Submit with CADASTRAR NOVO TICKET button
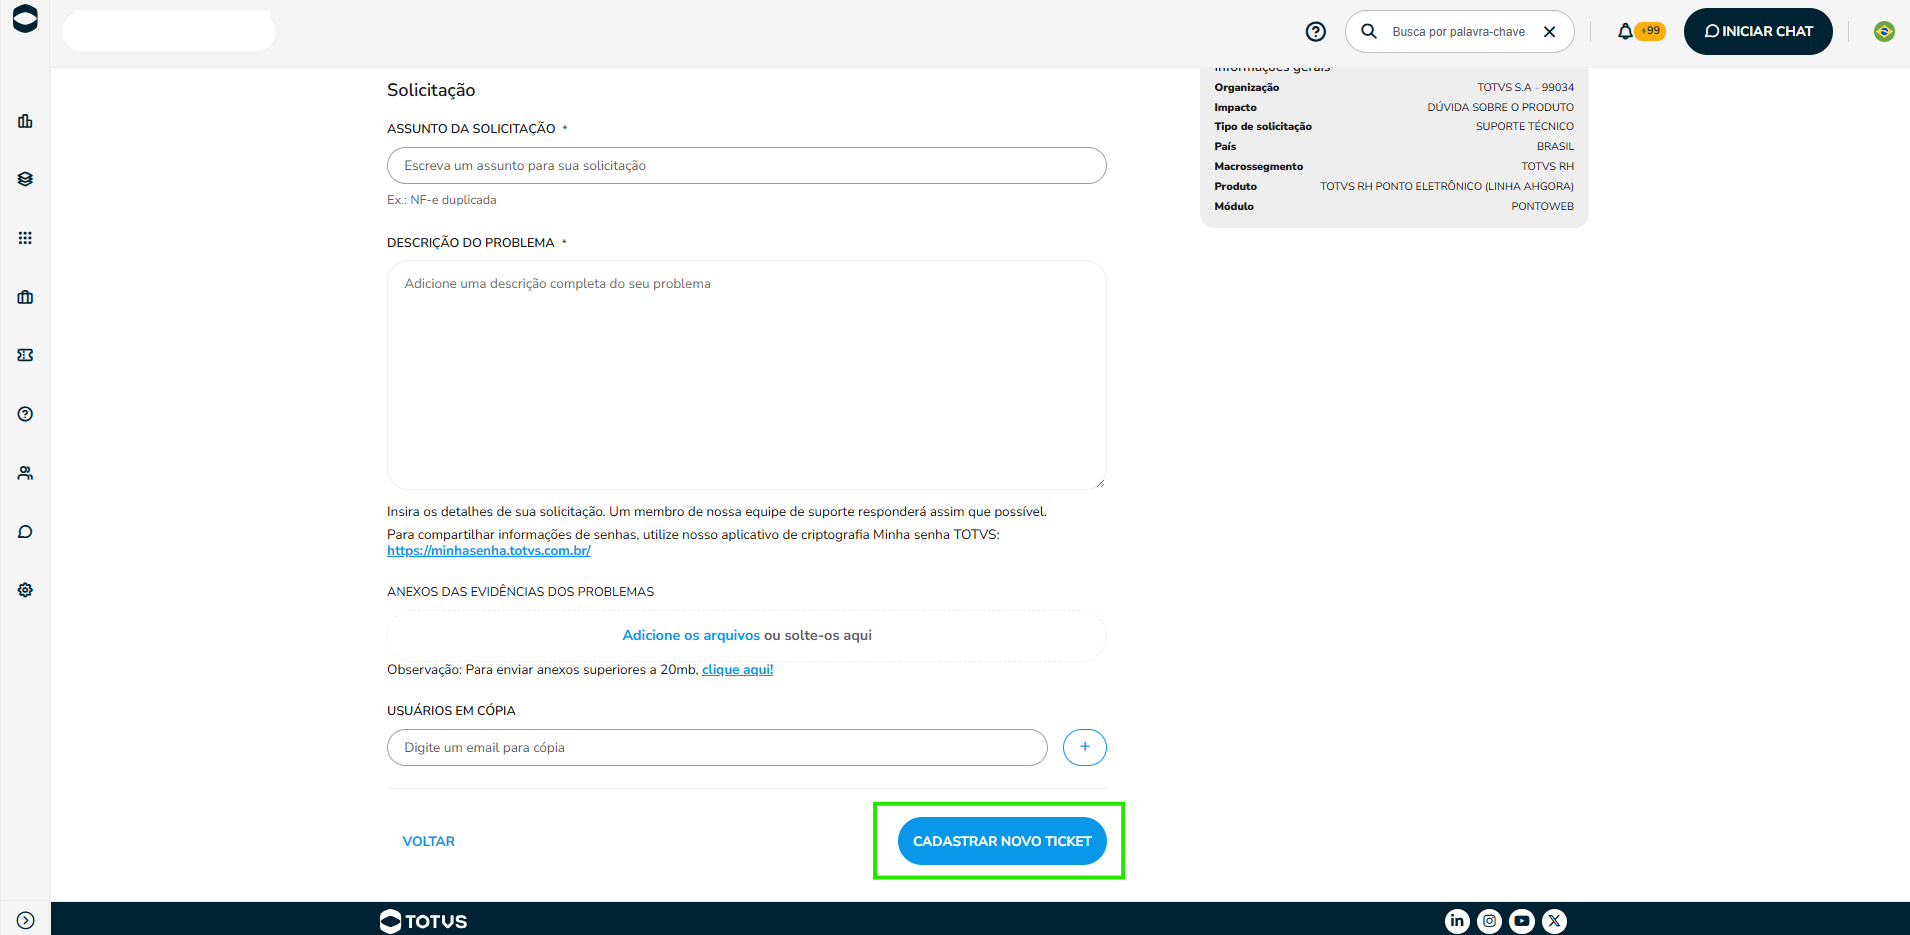Screen dimensions: 1910x935 pos(1002,841)
